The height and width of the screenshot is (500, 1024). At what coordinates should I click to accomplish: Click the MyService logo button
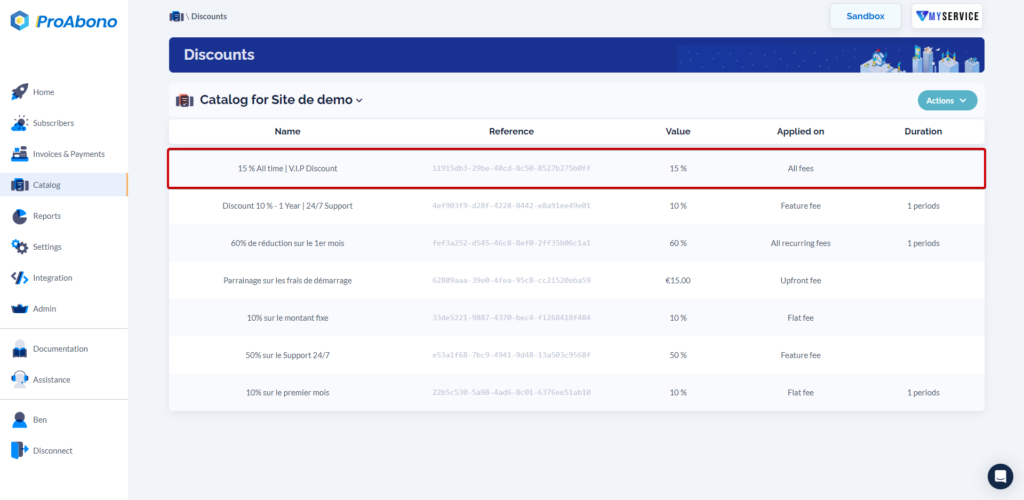pos(947,16)
